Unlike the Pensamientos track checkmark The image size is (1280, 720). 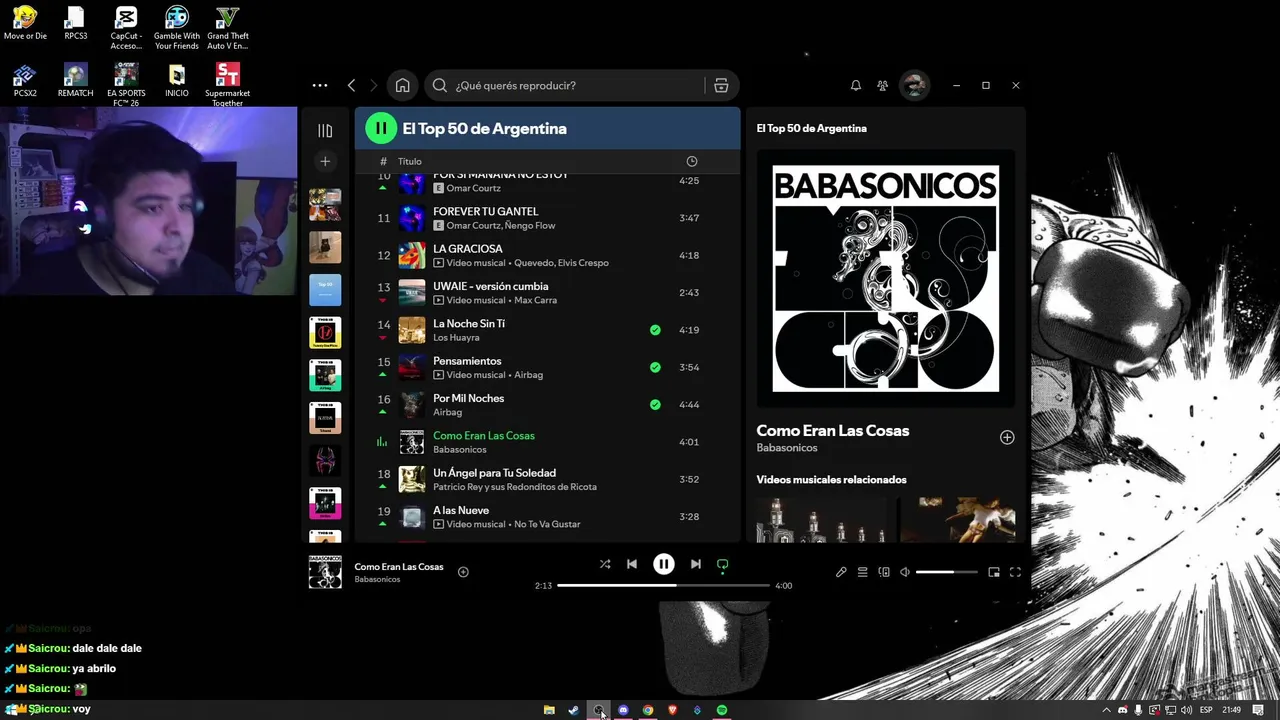(x=655, y=367)
